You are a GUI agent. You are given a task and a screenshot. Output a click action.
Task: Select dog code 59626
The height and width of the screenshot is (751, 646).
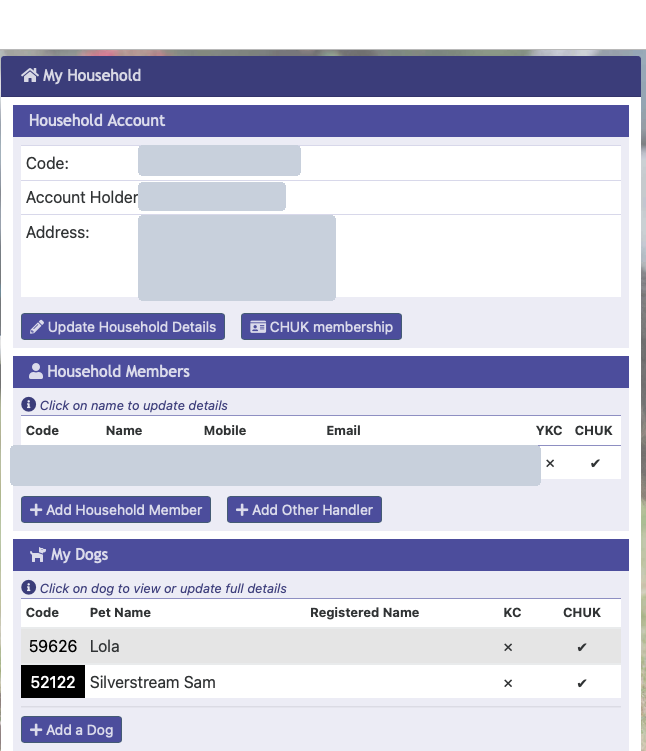click(x=53, y=647)
